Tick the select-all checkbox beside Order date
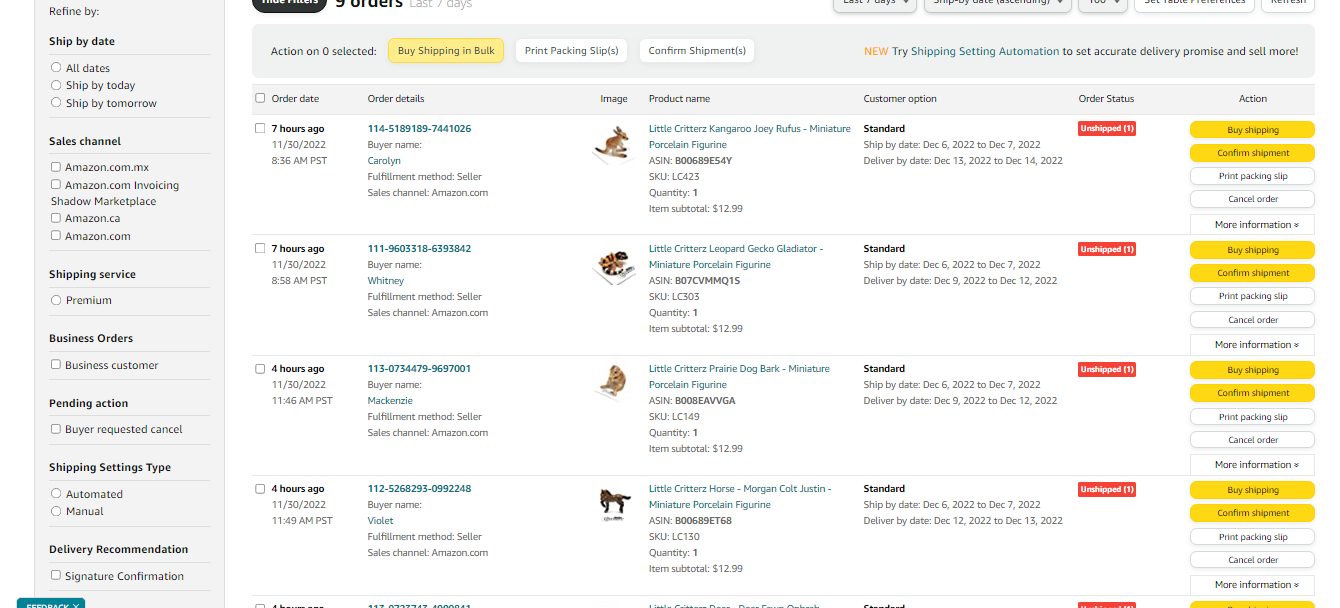This screenshot has height=608, width=1340. [261, 98]
